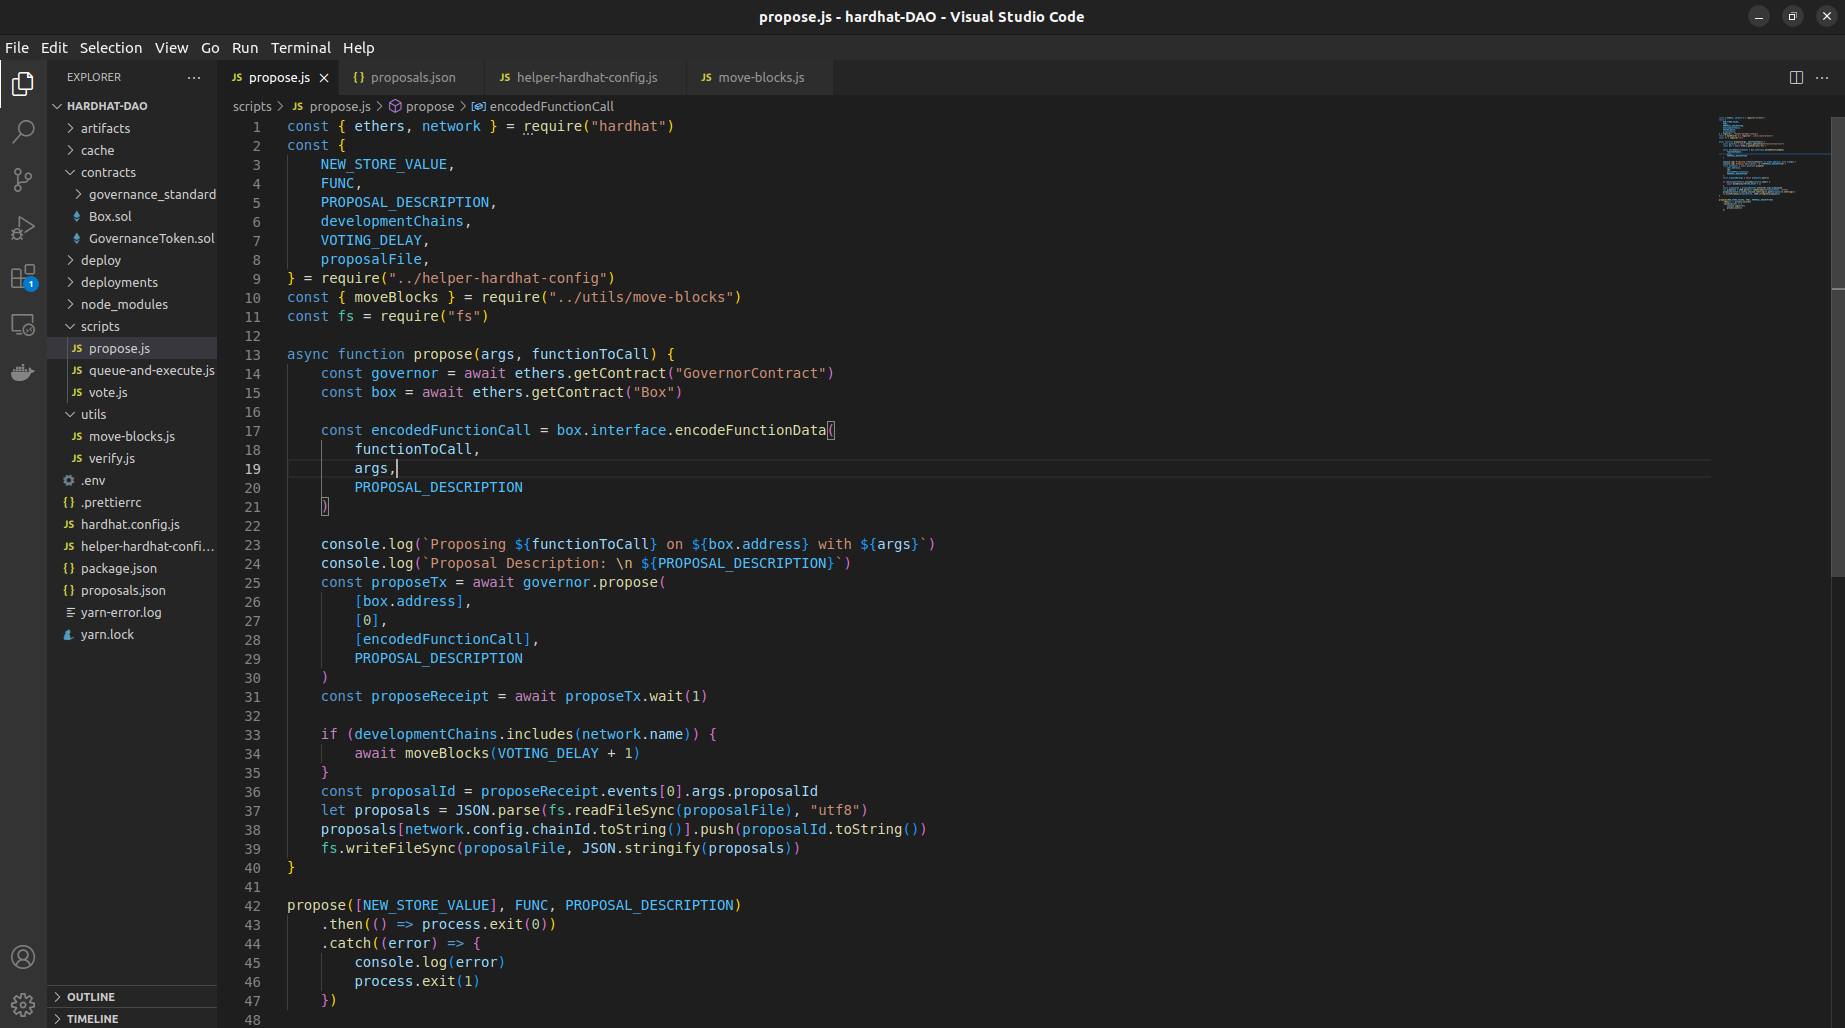The image size is (1845, 1028).
Task: Collapse the scripts folder
Action: tap(70, 326)
